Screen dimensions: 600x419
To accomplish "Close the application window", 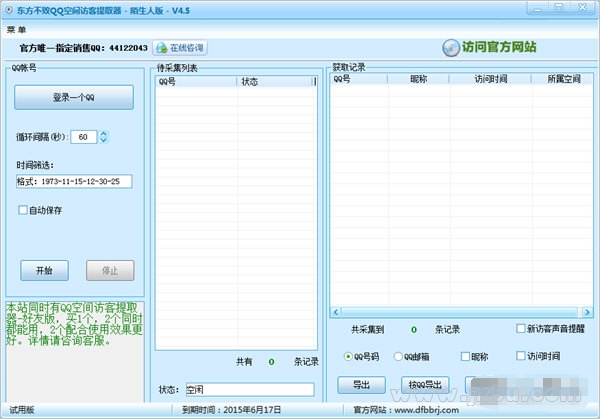I will point(582,8).
